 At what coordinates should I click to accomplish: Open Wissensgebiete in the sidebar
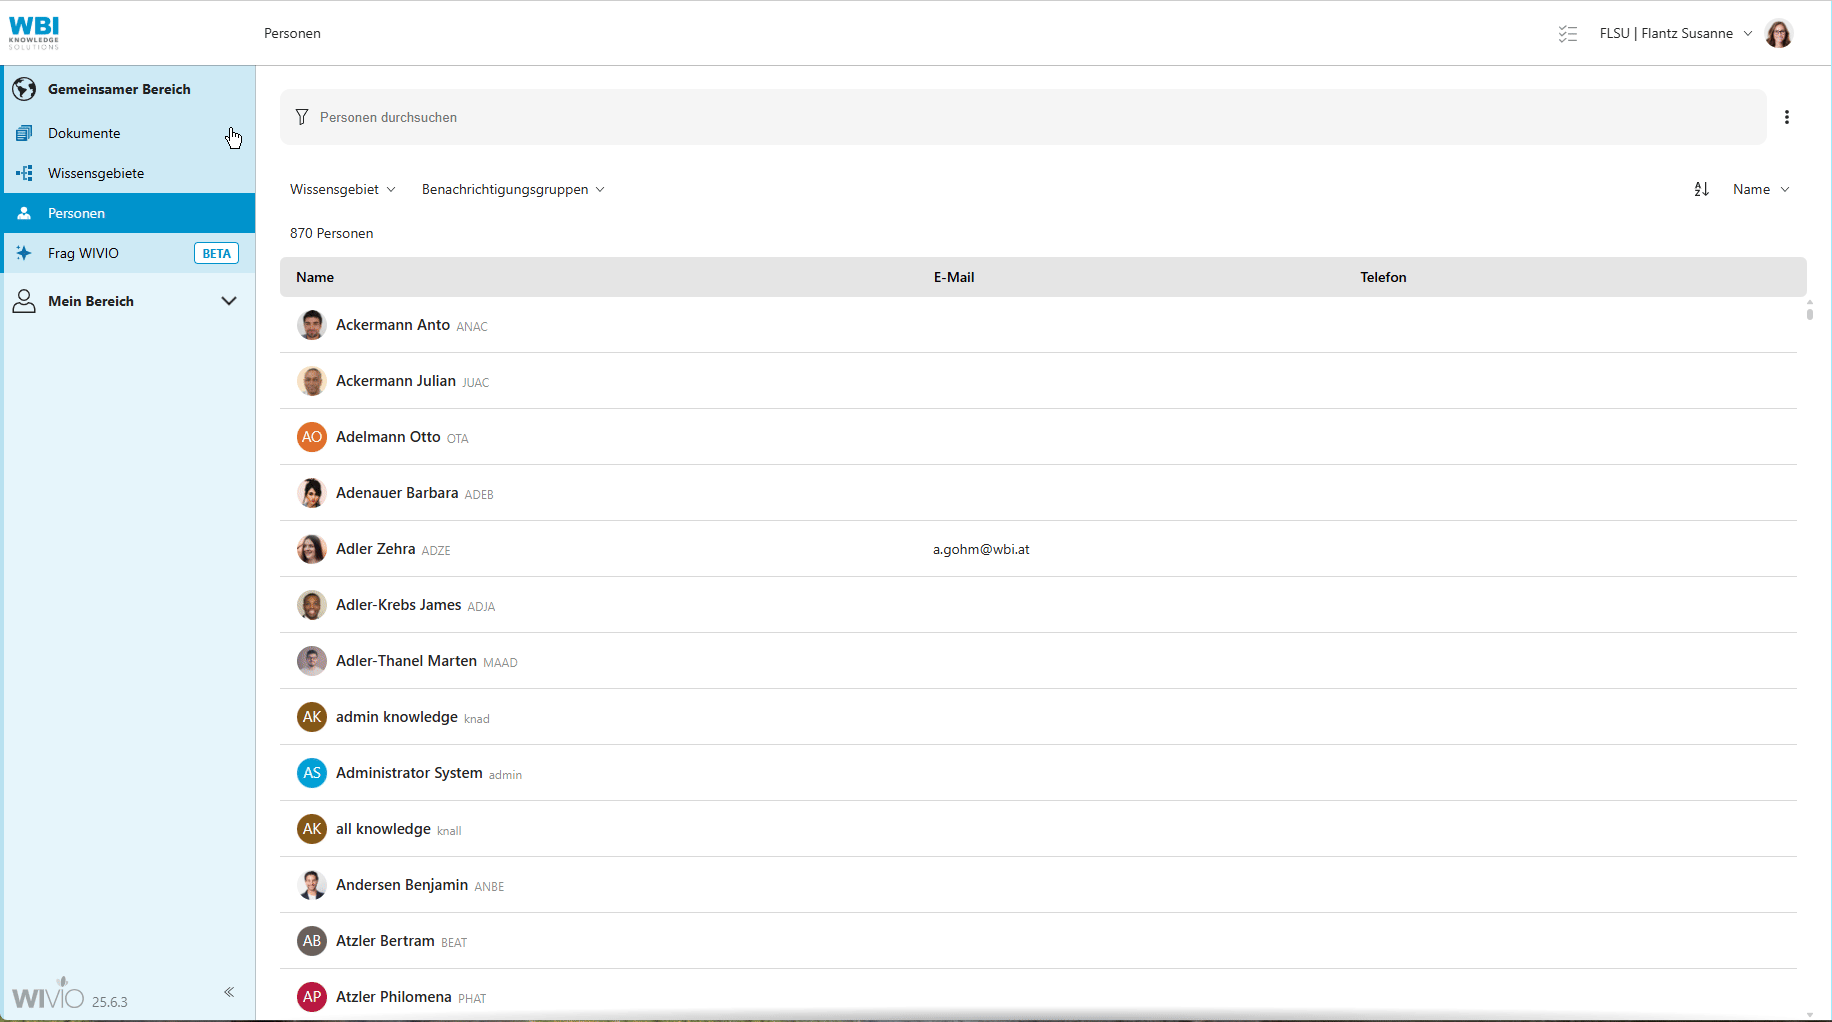[96, 173]
